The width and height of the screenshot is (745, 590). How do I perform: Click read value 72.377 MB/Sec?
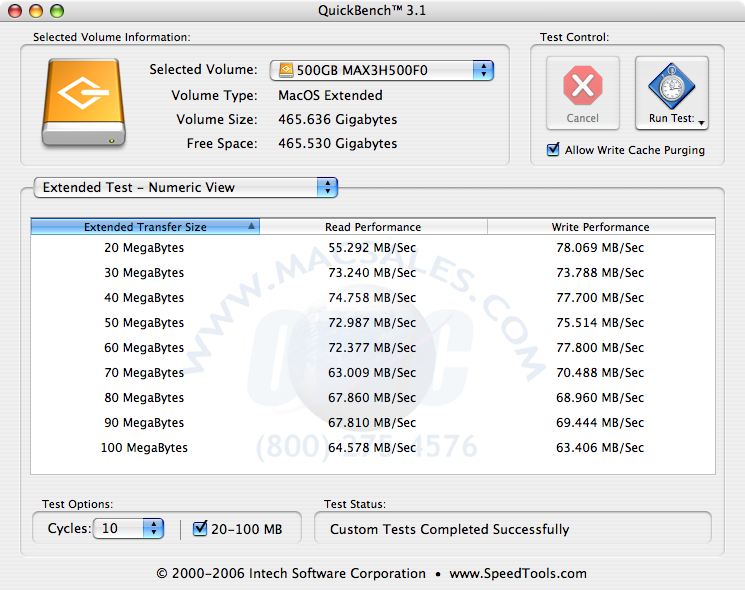click(x=372, y=348)
